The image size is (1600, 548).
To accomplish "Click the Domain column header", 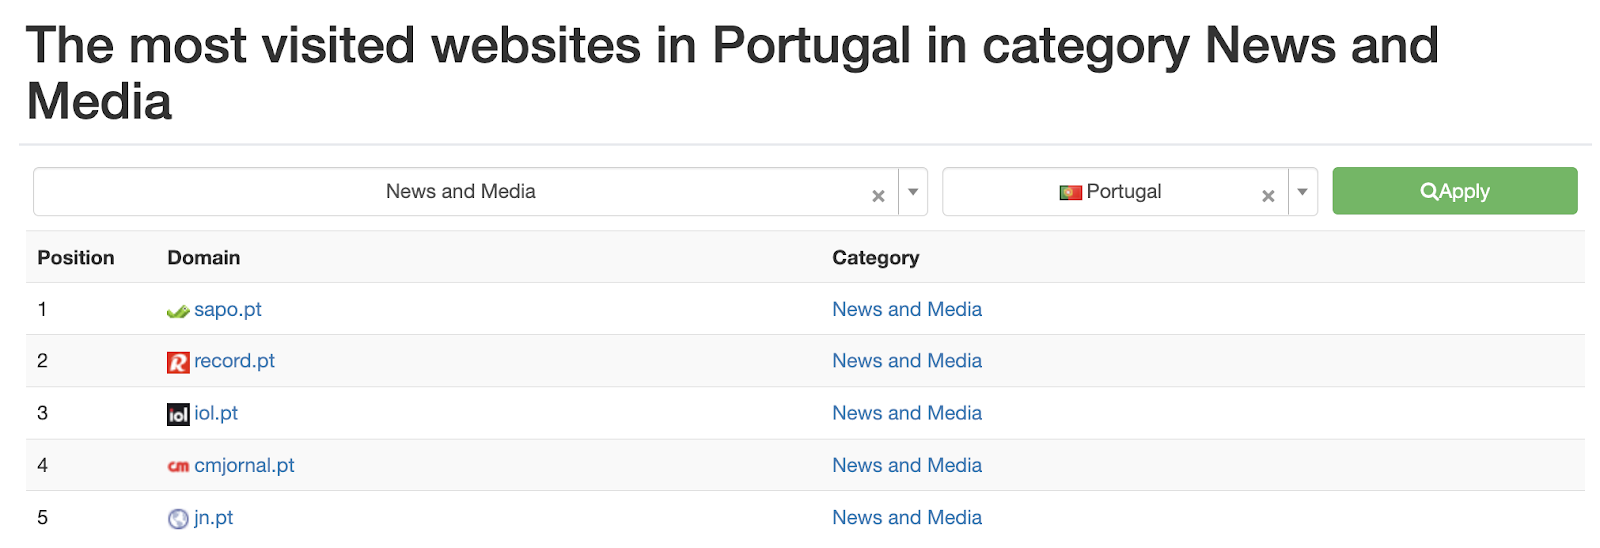I will tap(204, 257).
